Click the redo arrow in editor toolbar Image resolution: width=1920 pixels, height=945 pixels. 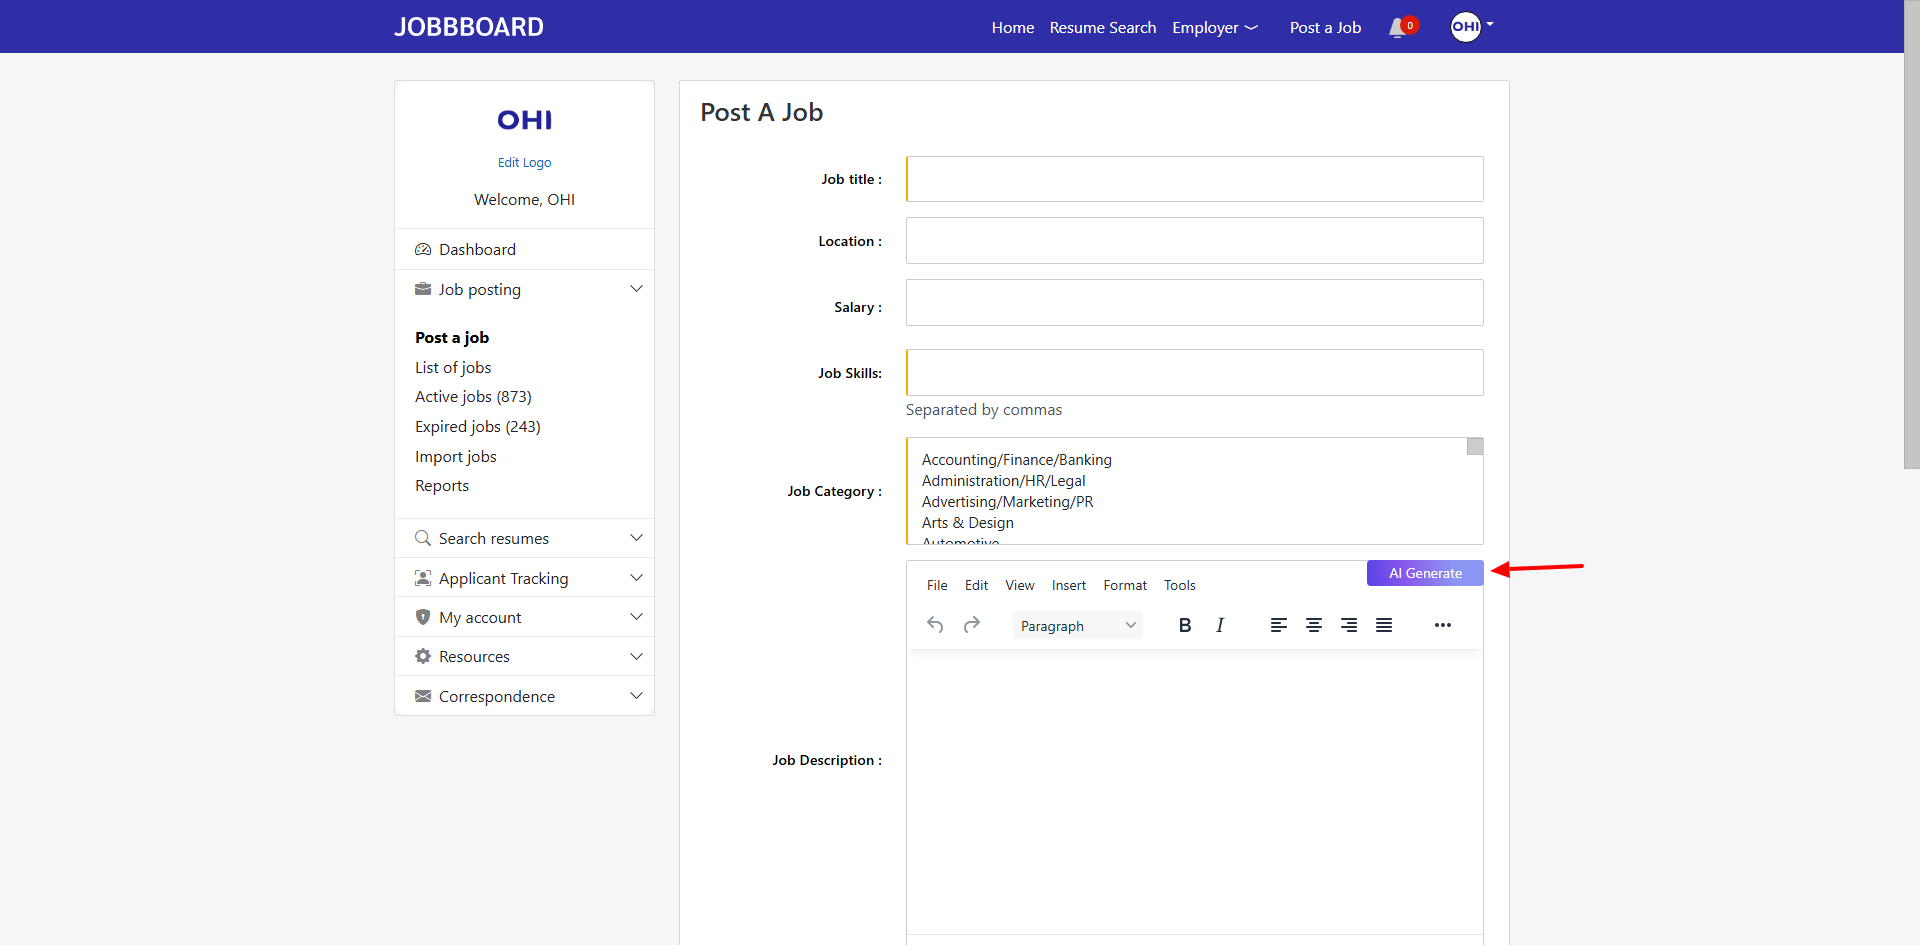click(971, 625)
